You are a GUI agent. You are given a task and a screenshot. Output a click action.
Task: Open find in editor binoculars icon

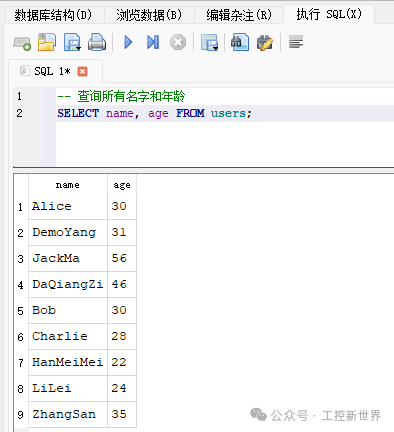[240, 42]
